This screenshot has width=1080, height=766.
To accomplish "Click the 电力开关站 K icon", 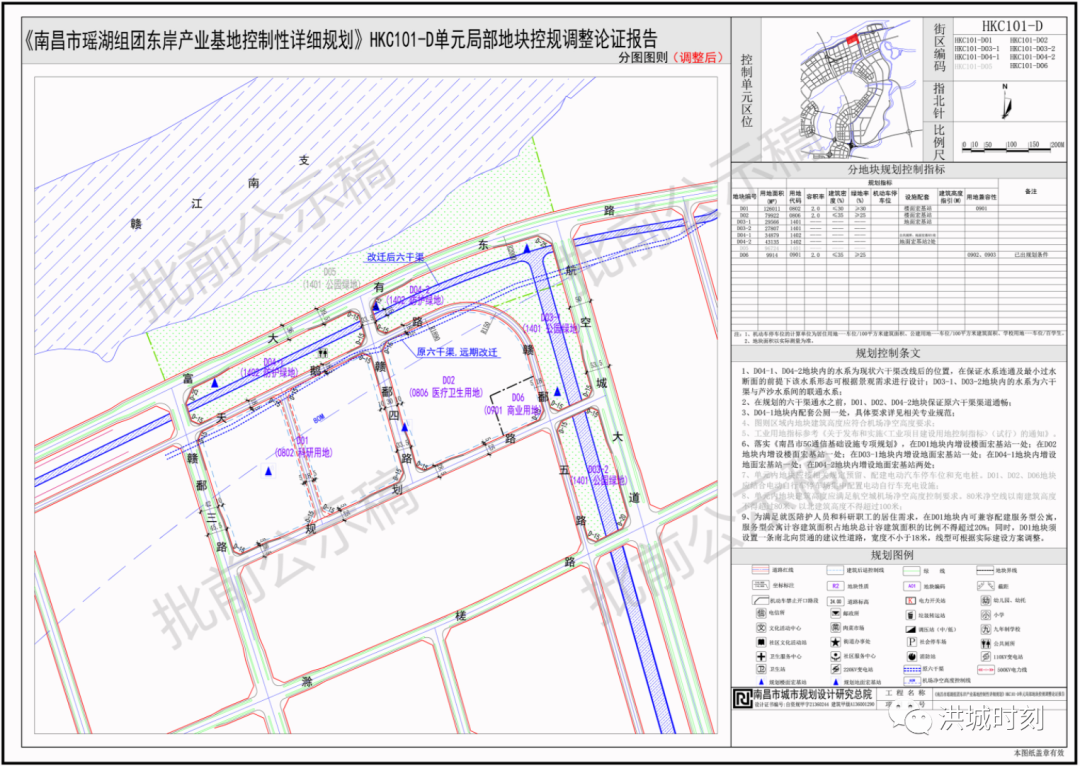I will (x=909, y=601).
